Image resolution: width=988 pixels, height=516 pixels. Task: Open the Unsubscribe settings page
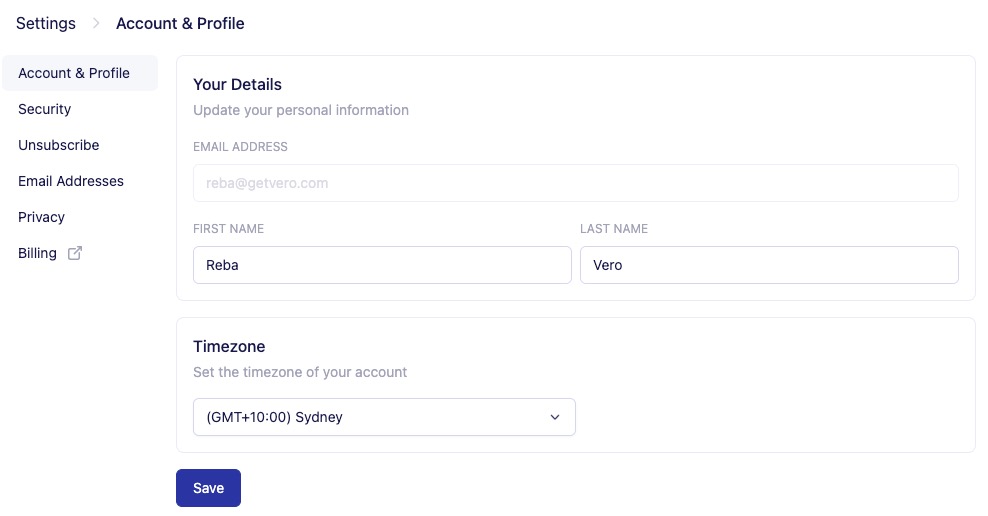coord(59,145)
